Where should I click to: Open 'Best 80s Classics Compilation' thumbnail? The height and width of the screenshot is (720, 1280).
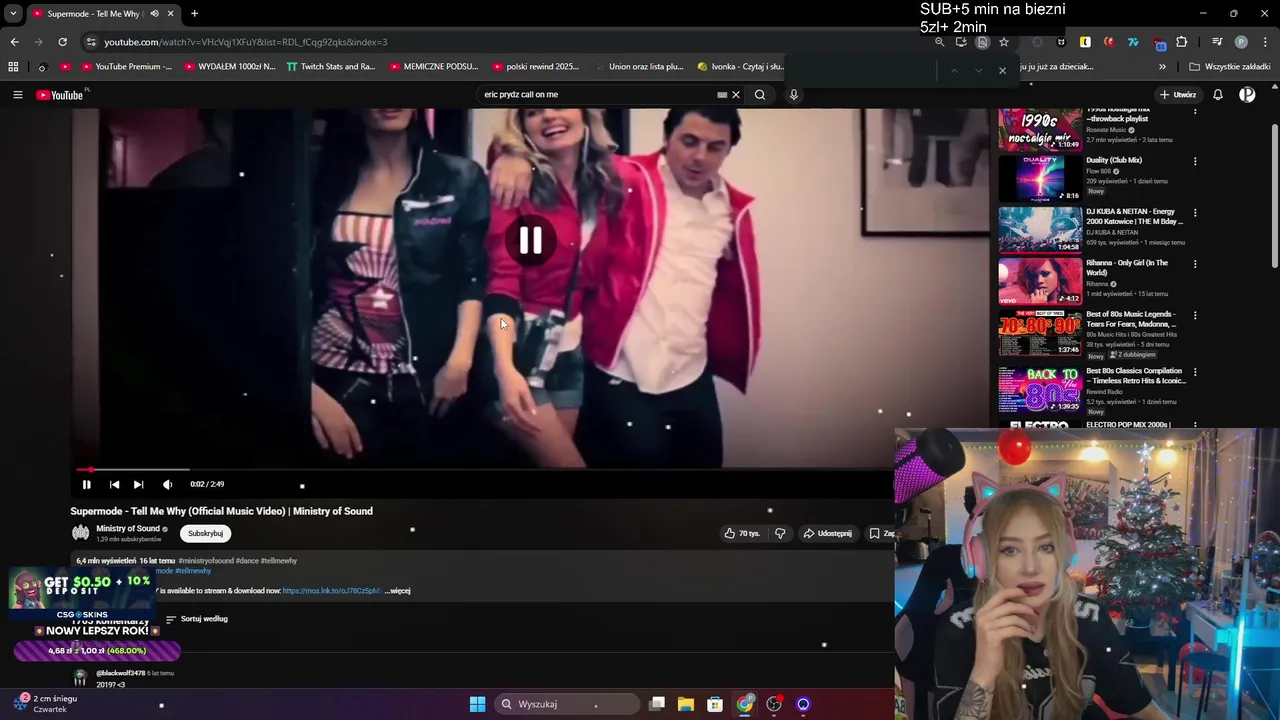pyautogui.click(x=1040, y=390)
